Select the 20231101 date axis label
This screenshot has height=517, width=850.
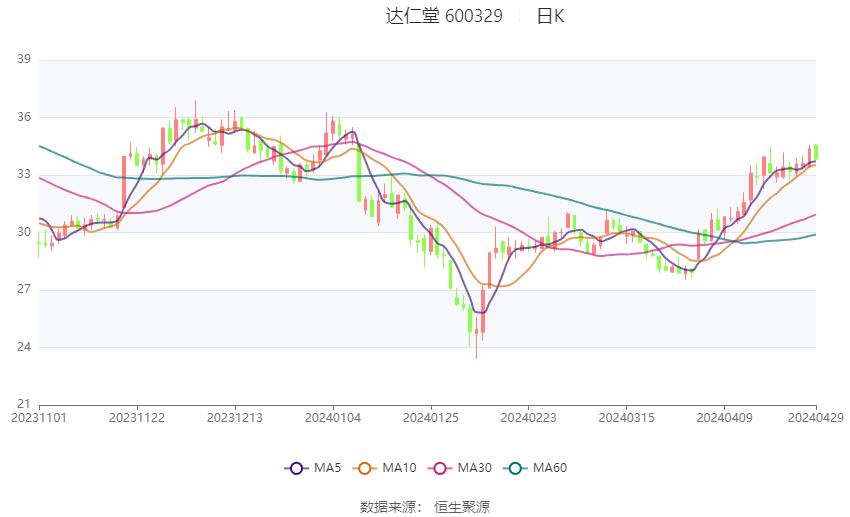click(39, 418)
